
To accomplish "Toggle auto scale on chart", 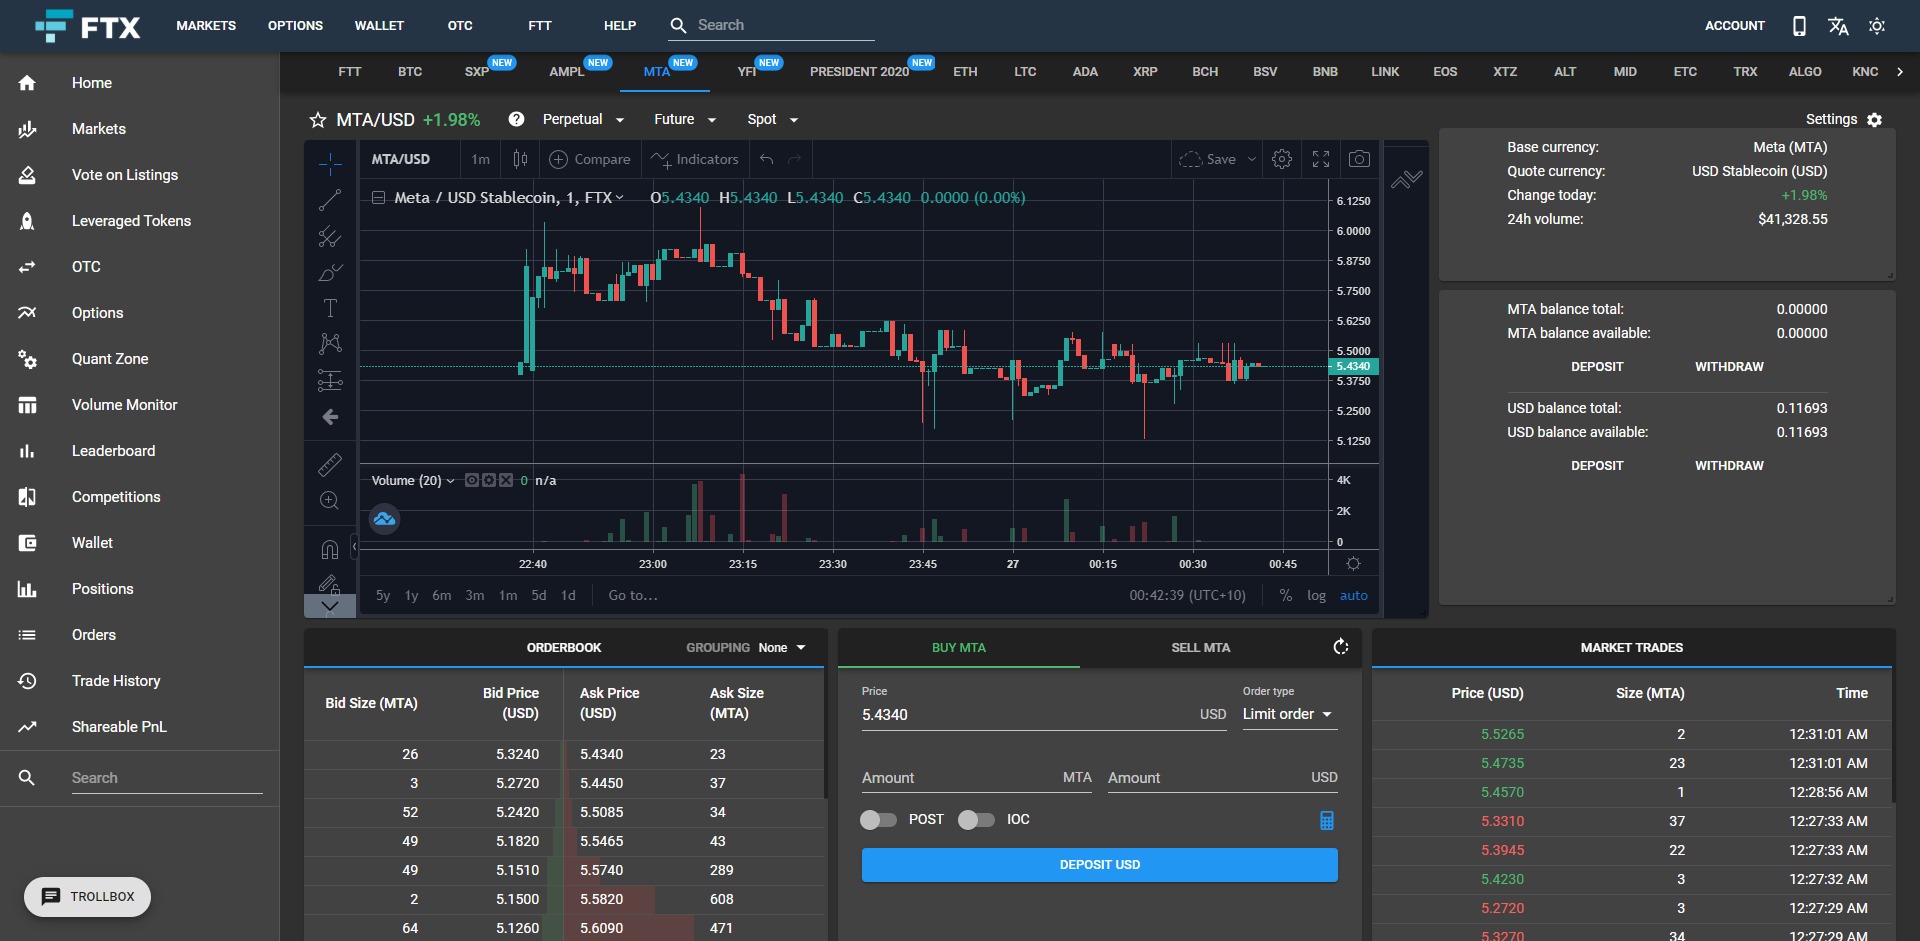I will pos(1353,595).
